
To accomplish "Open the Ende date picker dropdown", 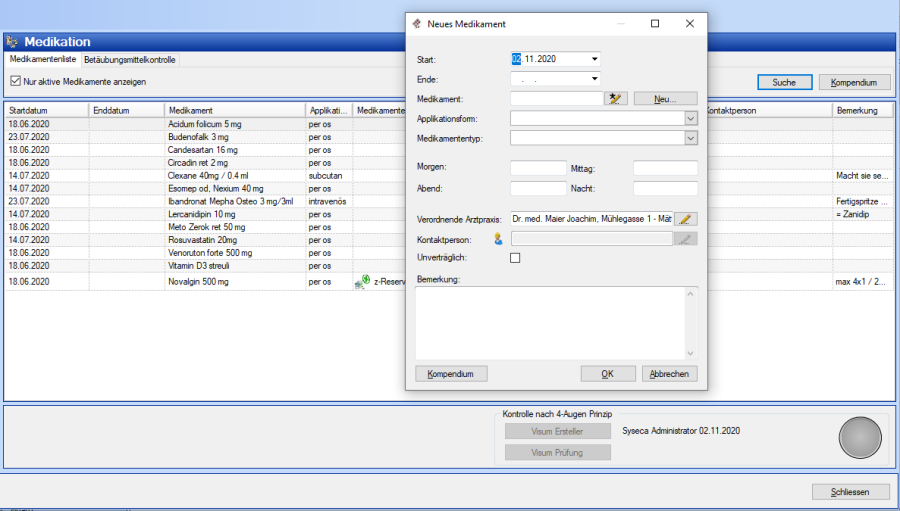I will [x=595, y=79].
